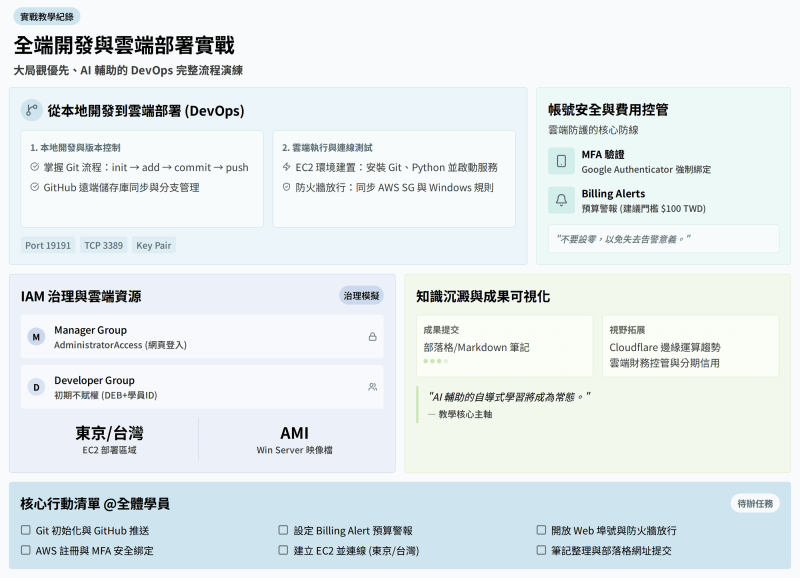Click the Port 19191 tag
The height and width of the screenshot is (578, 800).
tap(48, 245)
